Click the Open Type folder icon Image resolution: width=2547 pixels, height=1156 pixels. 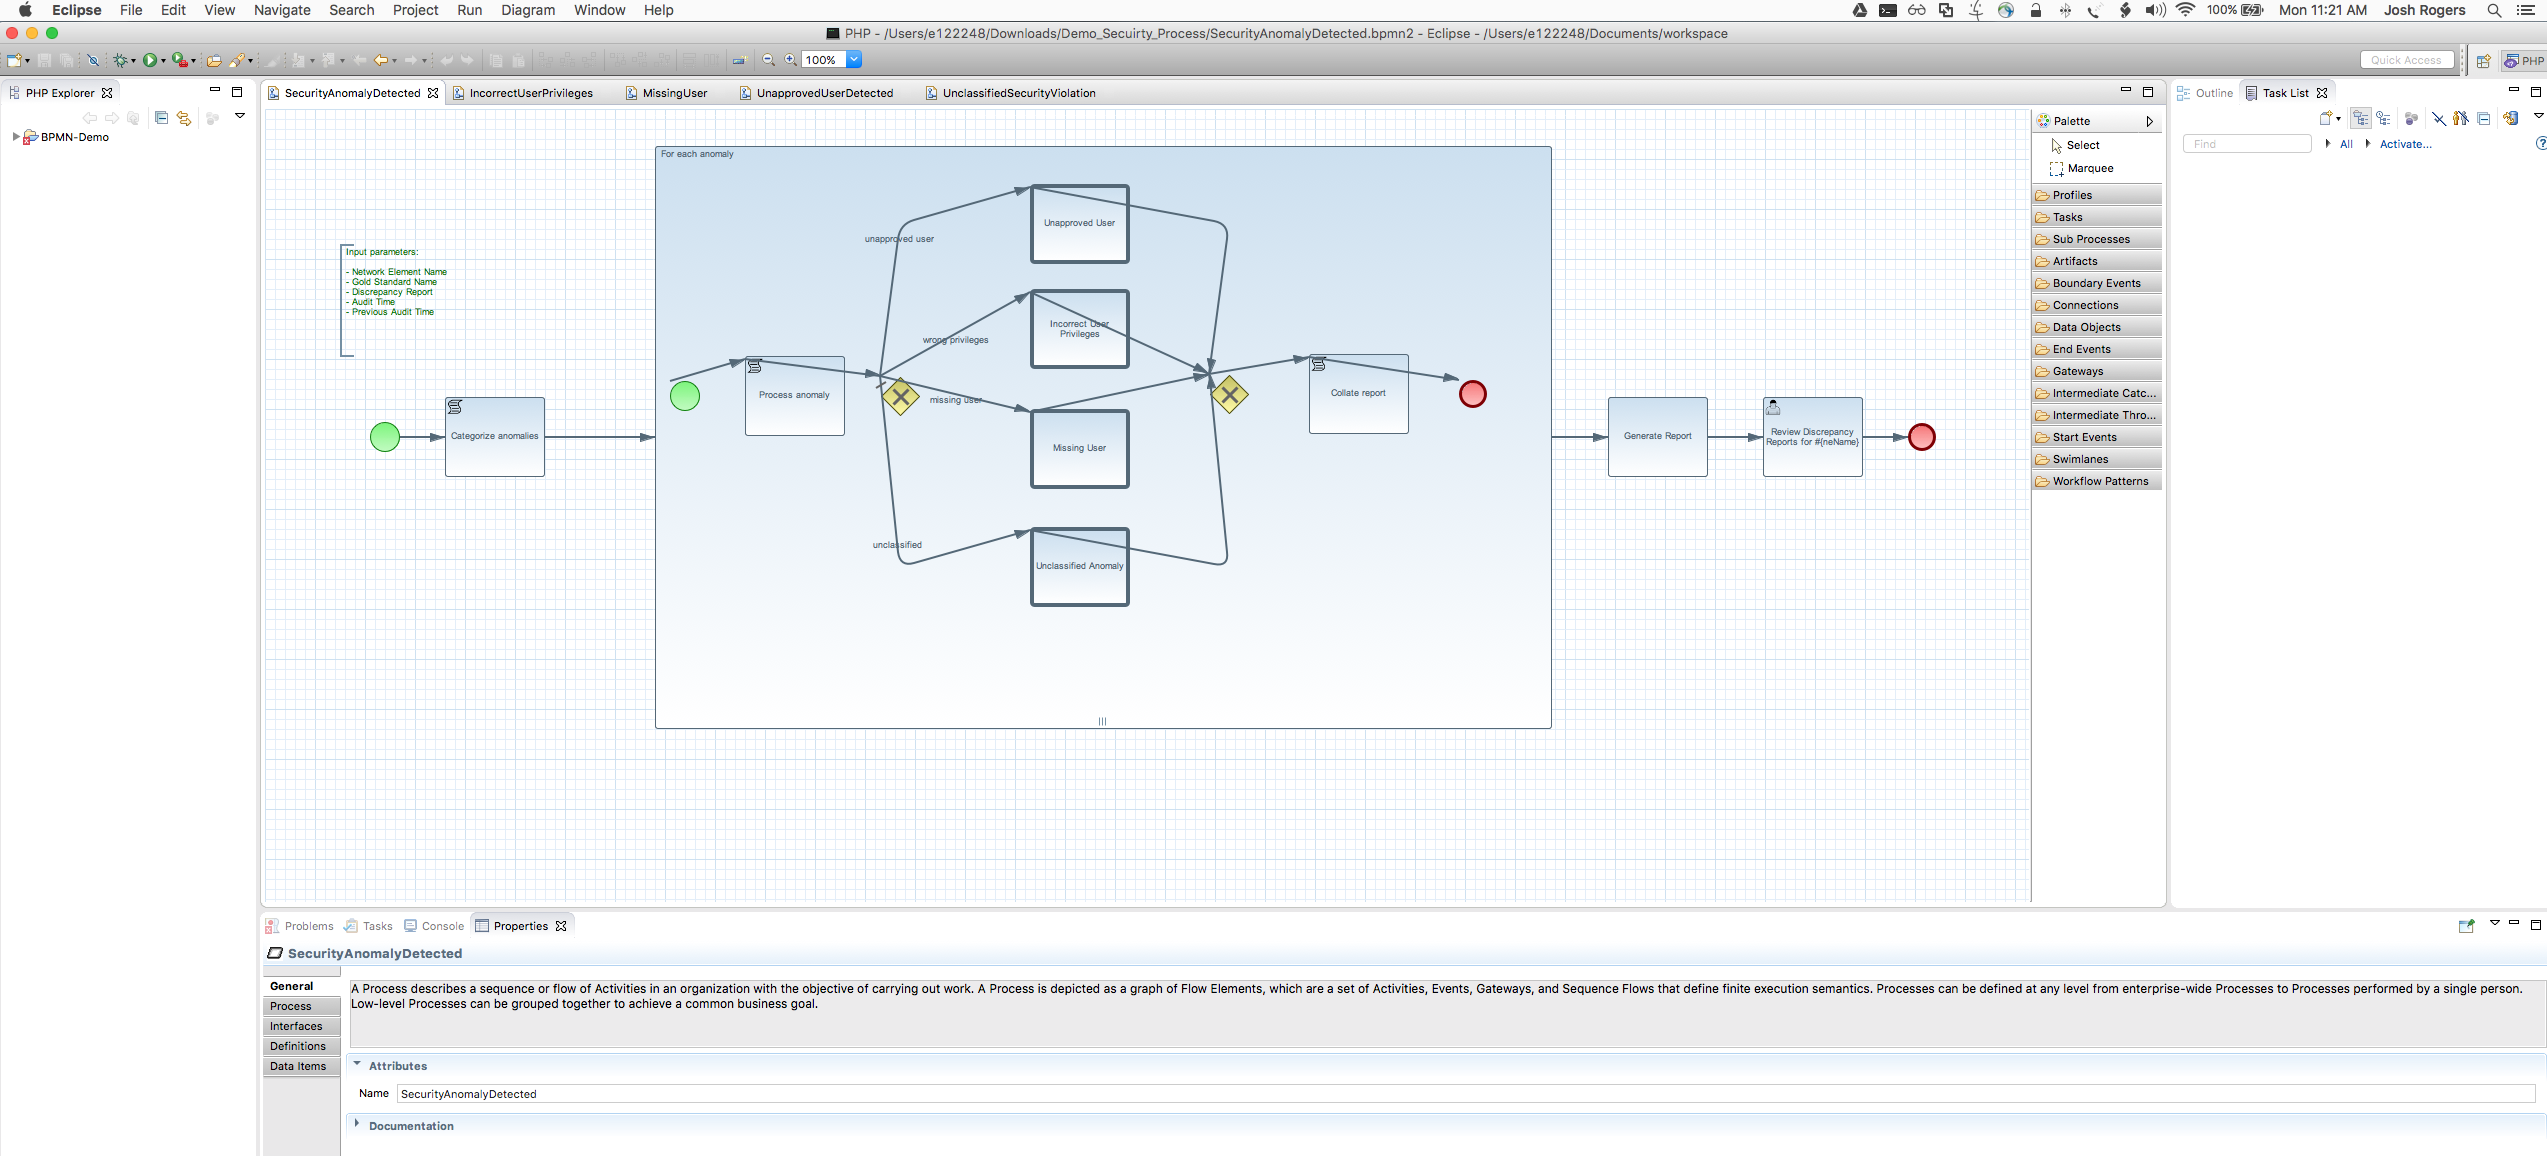(x=213, y=60)
